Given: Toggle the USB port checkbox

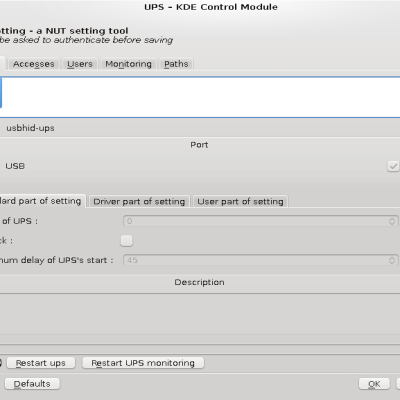Looking at the screenshot, I should [393, 166].
